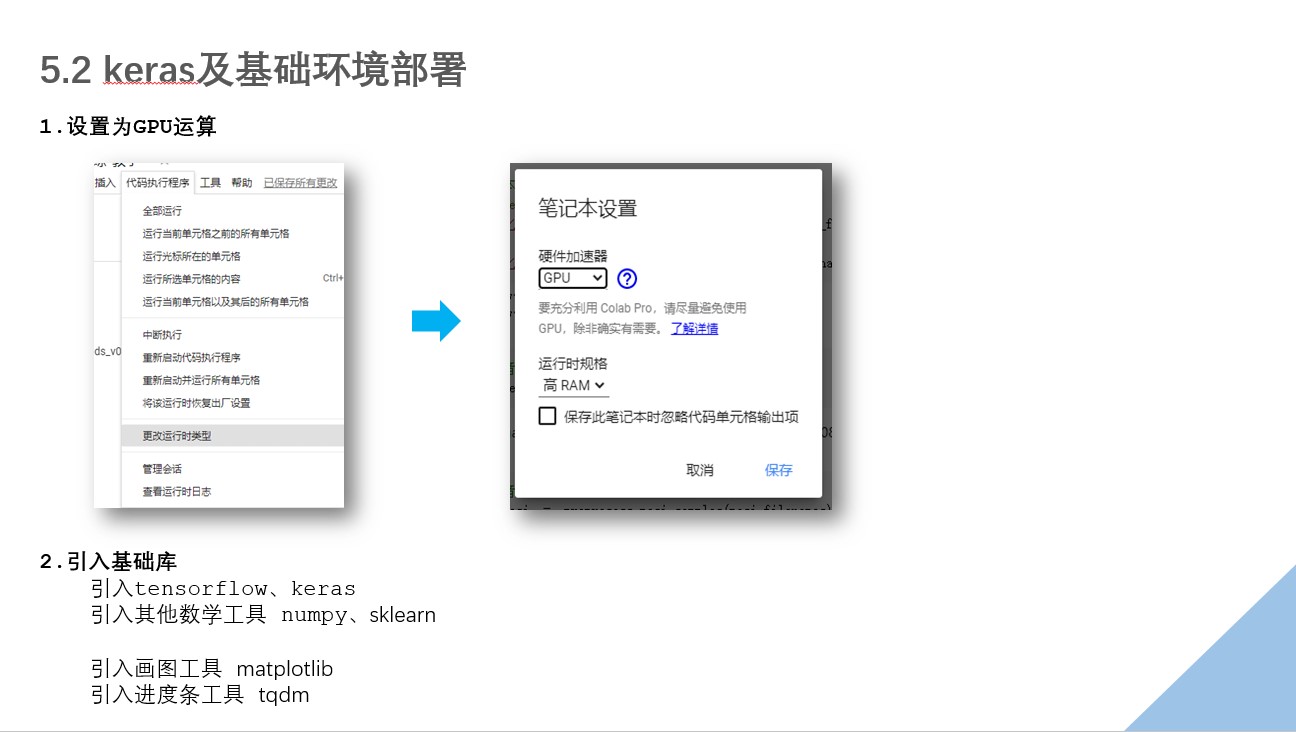Click the 已保存所有更改 status link

(x=300, y=183)
